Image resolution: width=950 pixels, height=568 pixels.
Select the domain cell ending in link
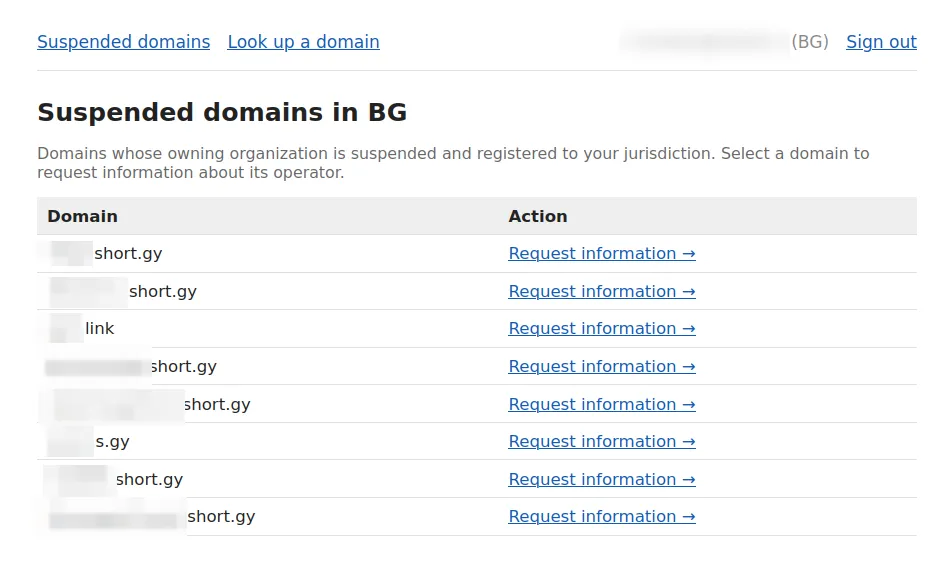(x=267, y=329)
